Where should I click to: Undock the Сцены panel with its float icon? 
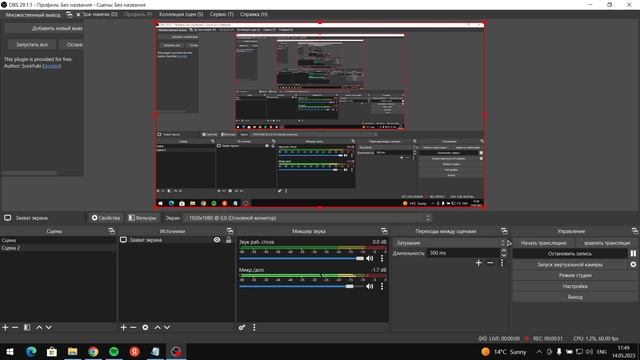click(111, 231)
